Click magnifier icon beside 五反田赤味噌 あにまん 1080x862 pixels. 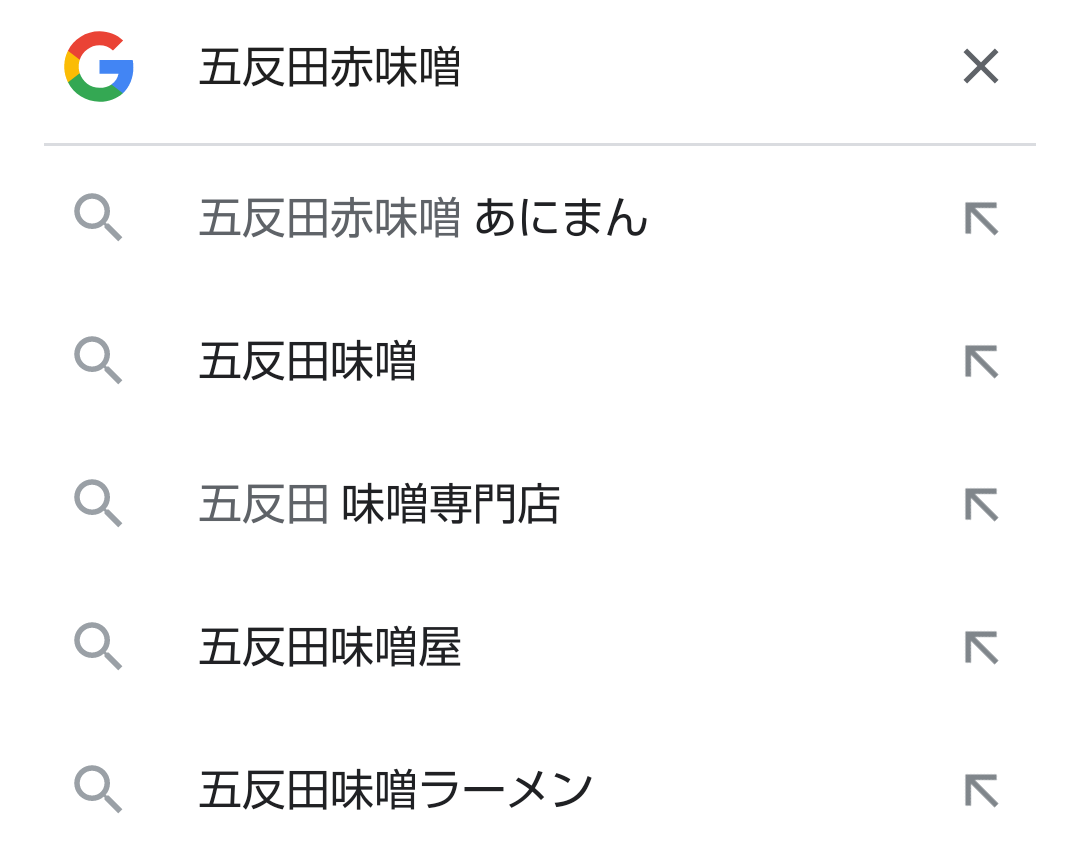click(x=98, y=218)
